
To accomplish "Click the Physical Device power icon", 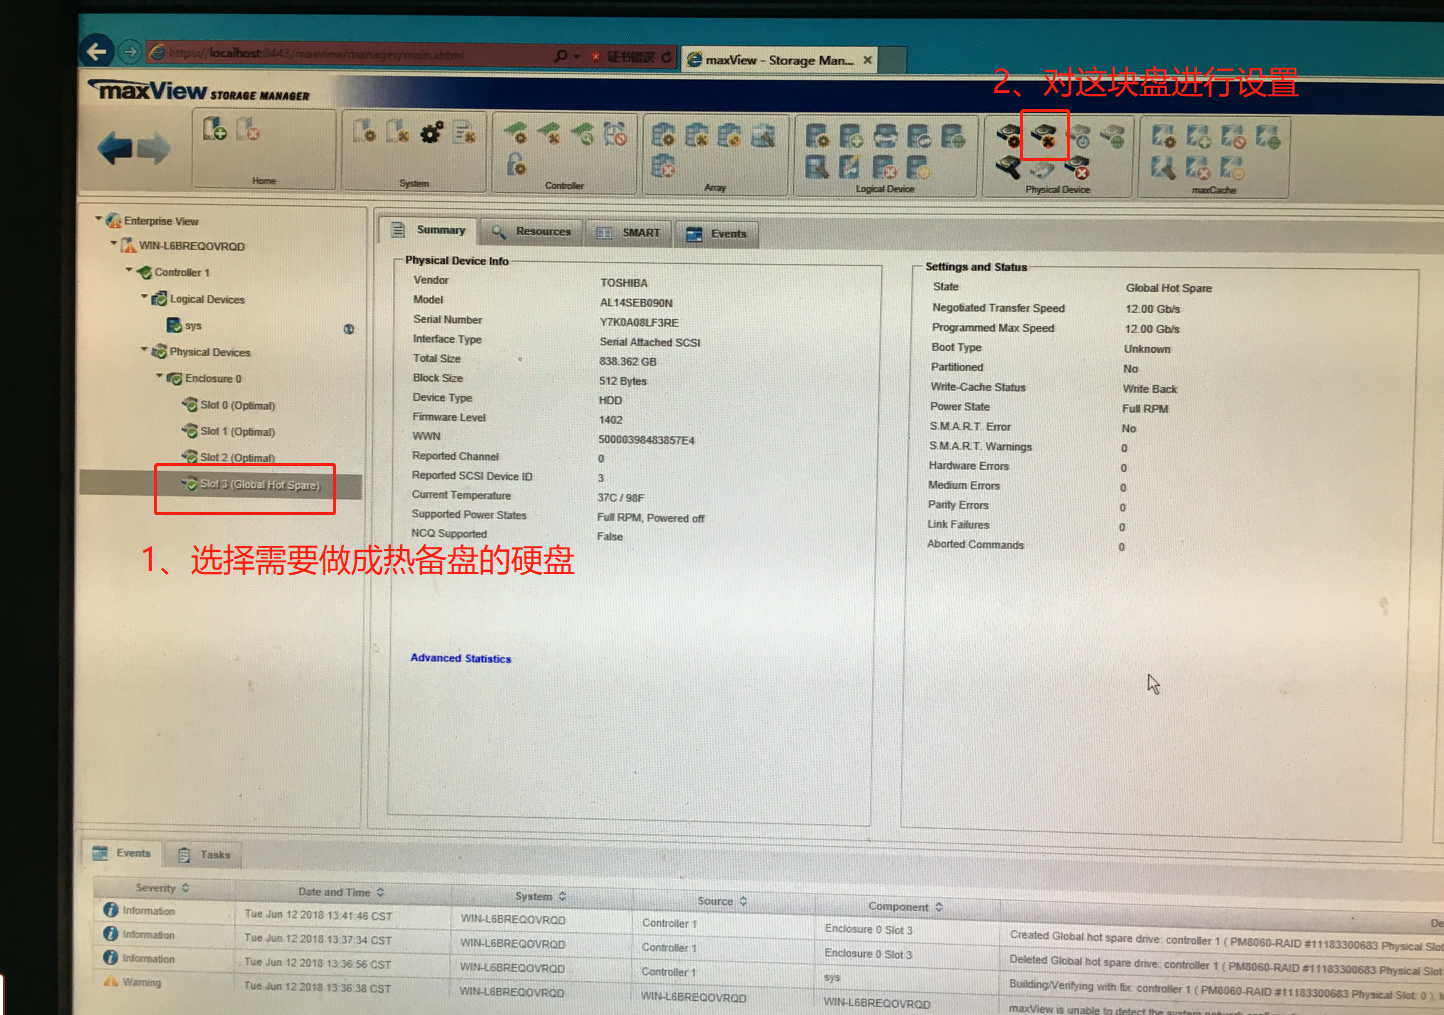I will click(1078, 136).
